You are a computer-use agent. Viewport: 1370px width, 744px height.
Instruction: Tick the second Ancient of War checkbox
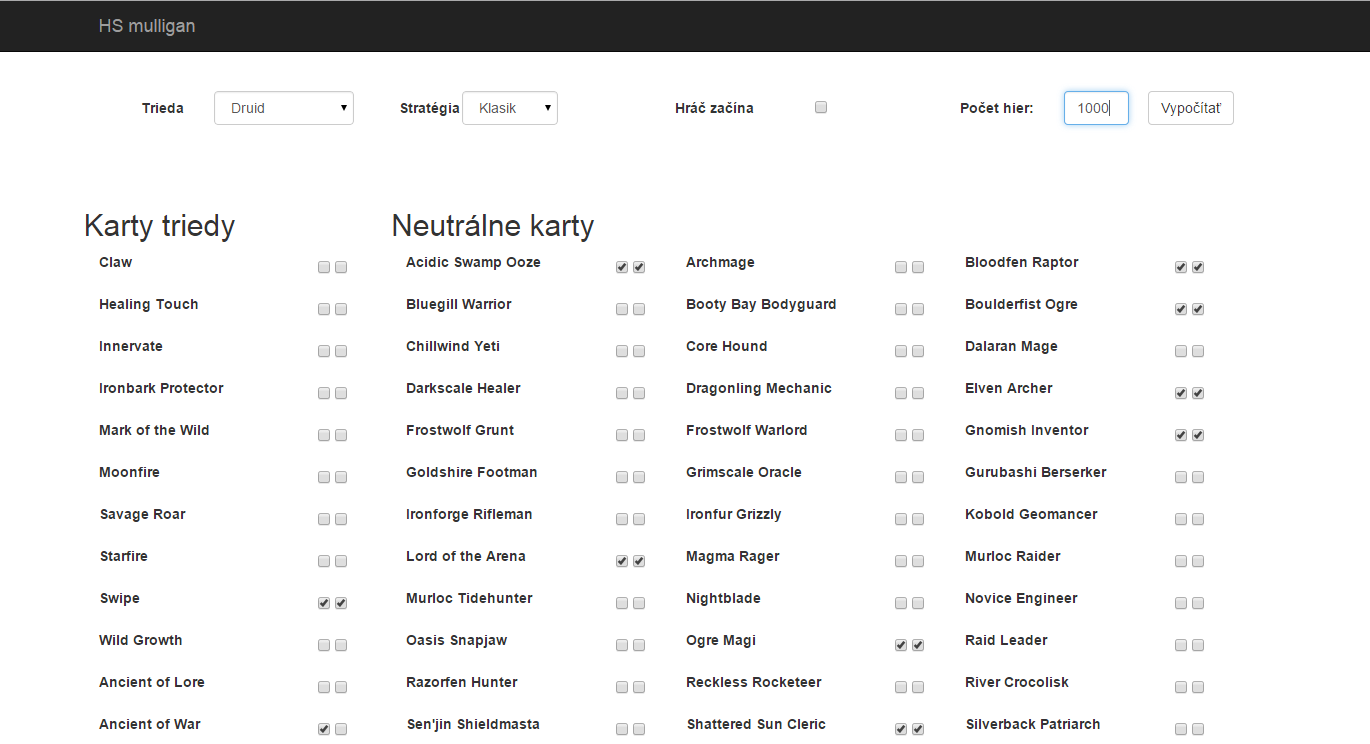(341, 729)
